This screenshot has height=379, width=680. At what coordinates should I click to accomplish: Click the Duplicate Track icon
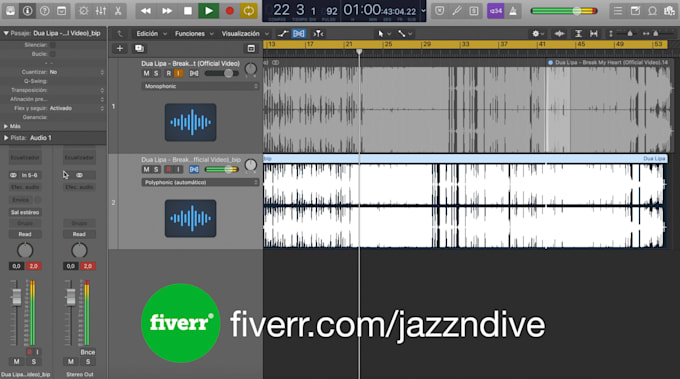pyautogui.click(x=139, y=49)
